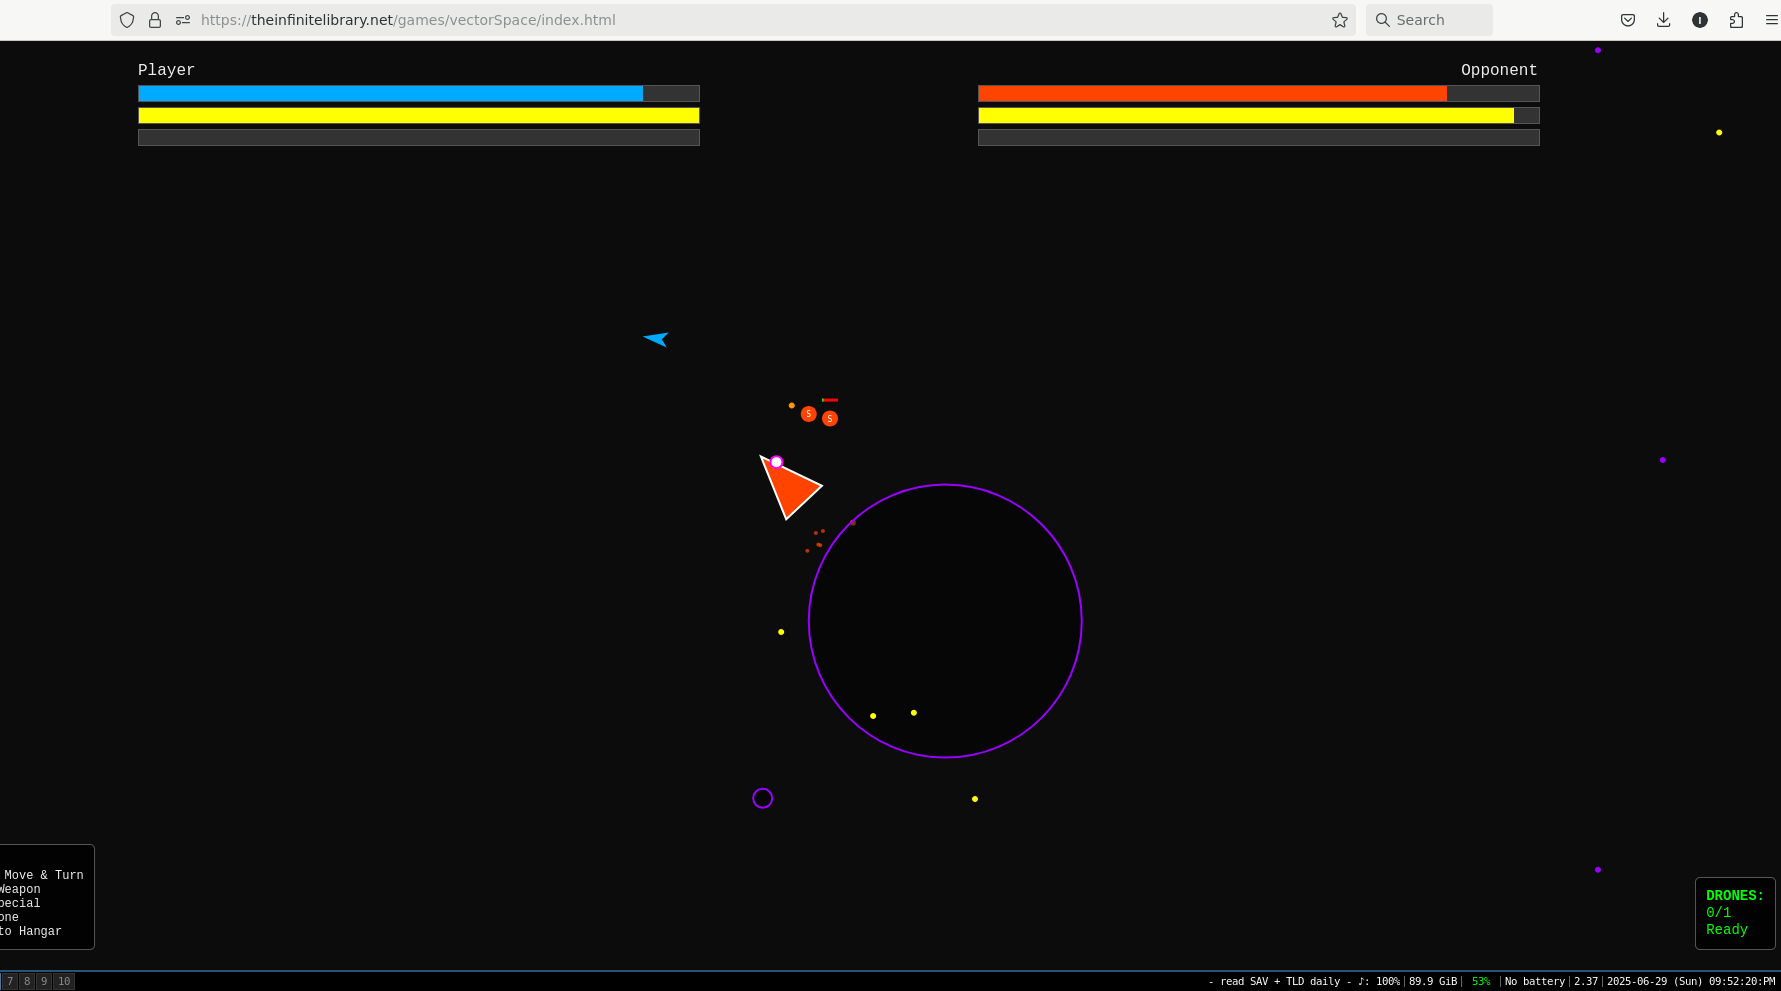
Task: Bookmark this page with the star icon
Action: (1340, 20)
